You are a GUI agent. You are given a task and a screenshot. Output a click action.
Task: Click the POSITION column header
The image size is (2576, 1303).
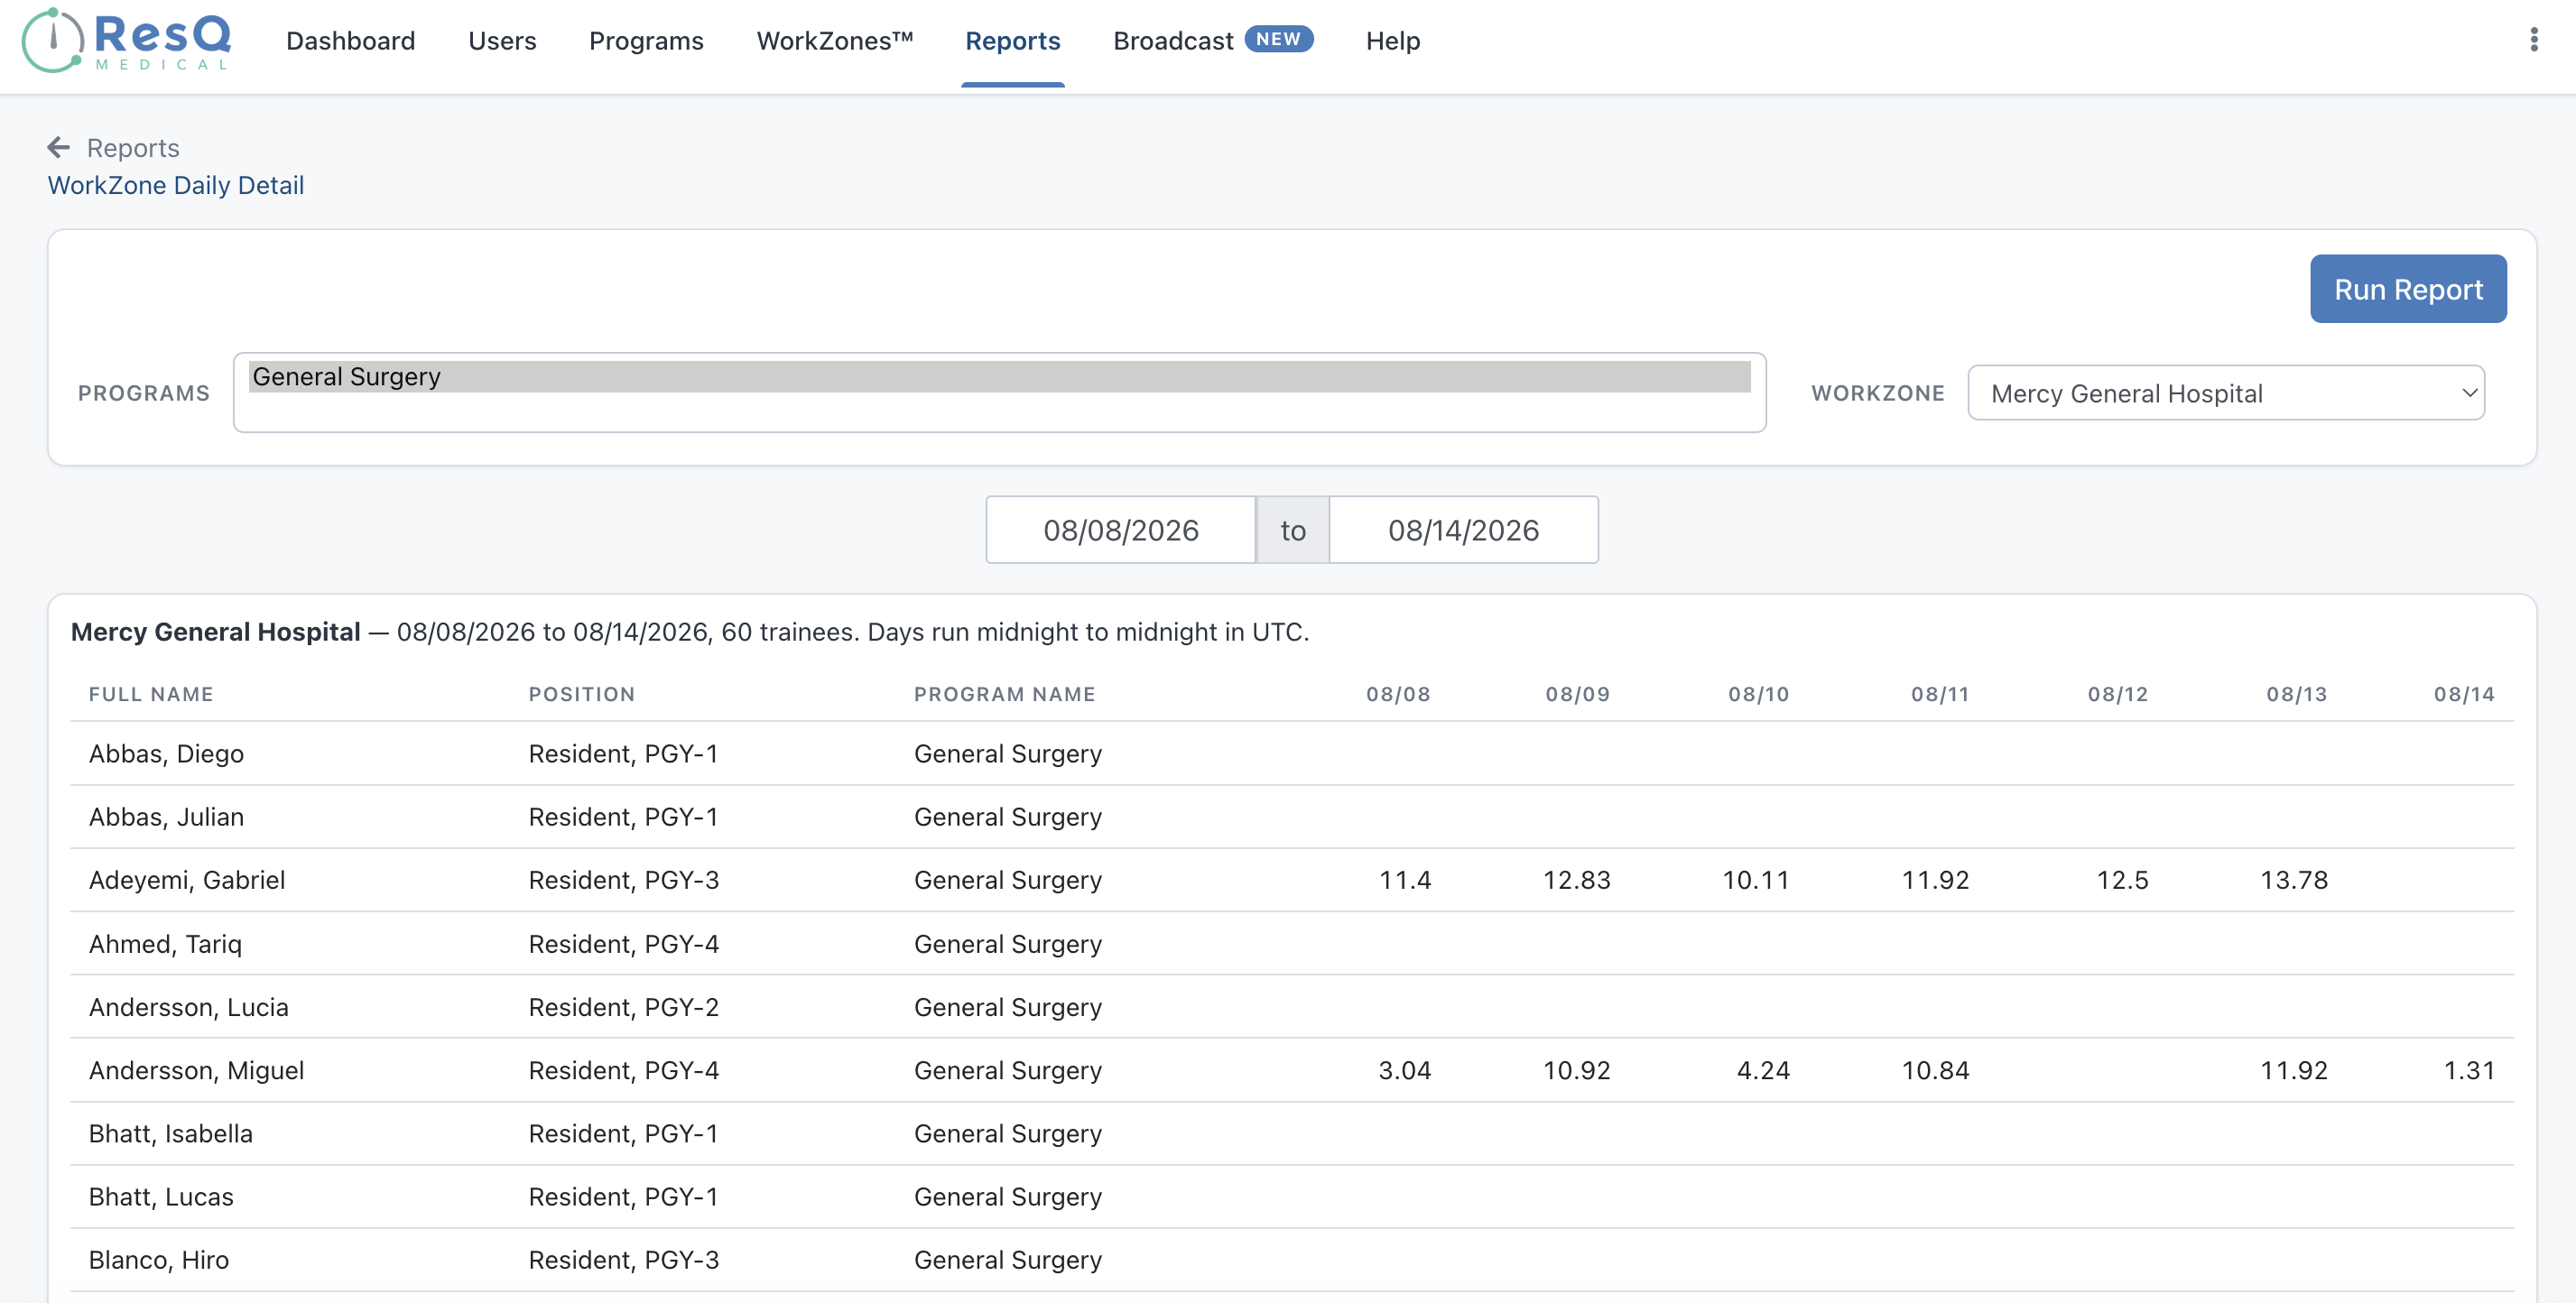(582, 694)
